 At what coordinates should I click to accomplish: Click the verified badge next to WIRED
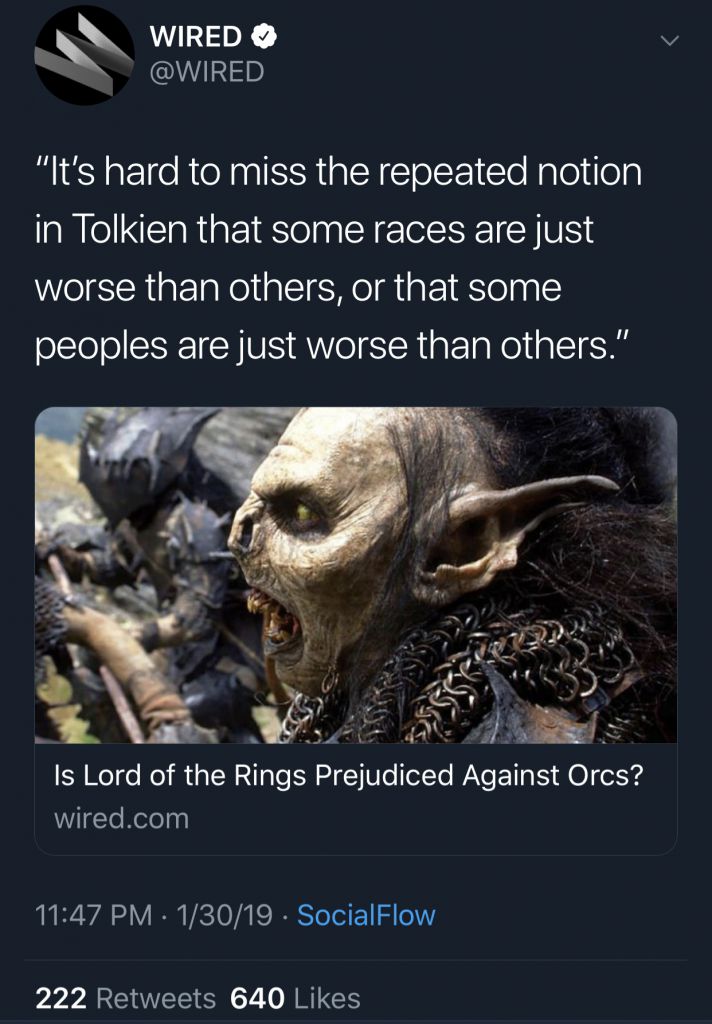(265, 37)
